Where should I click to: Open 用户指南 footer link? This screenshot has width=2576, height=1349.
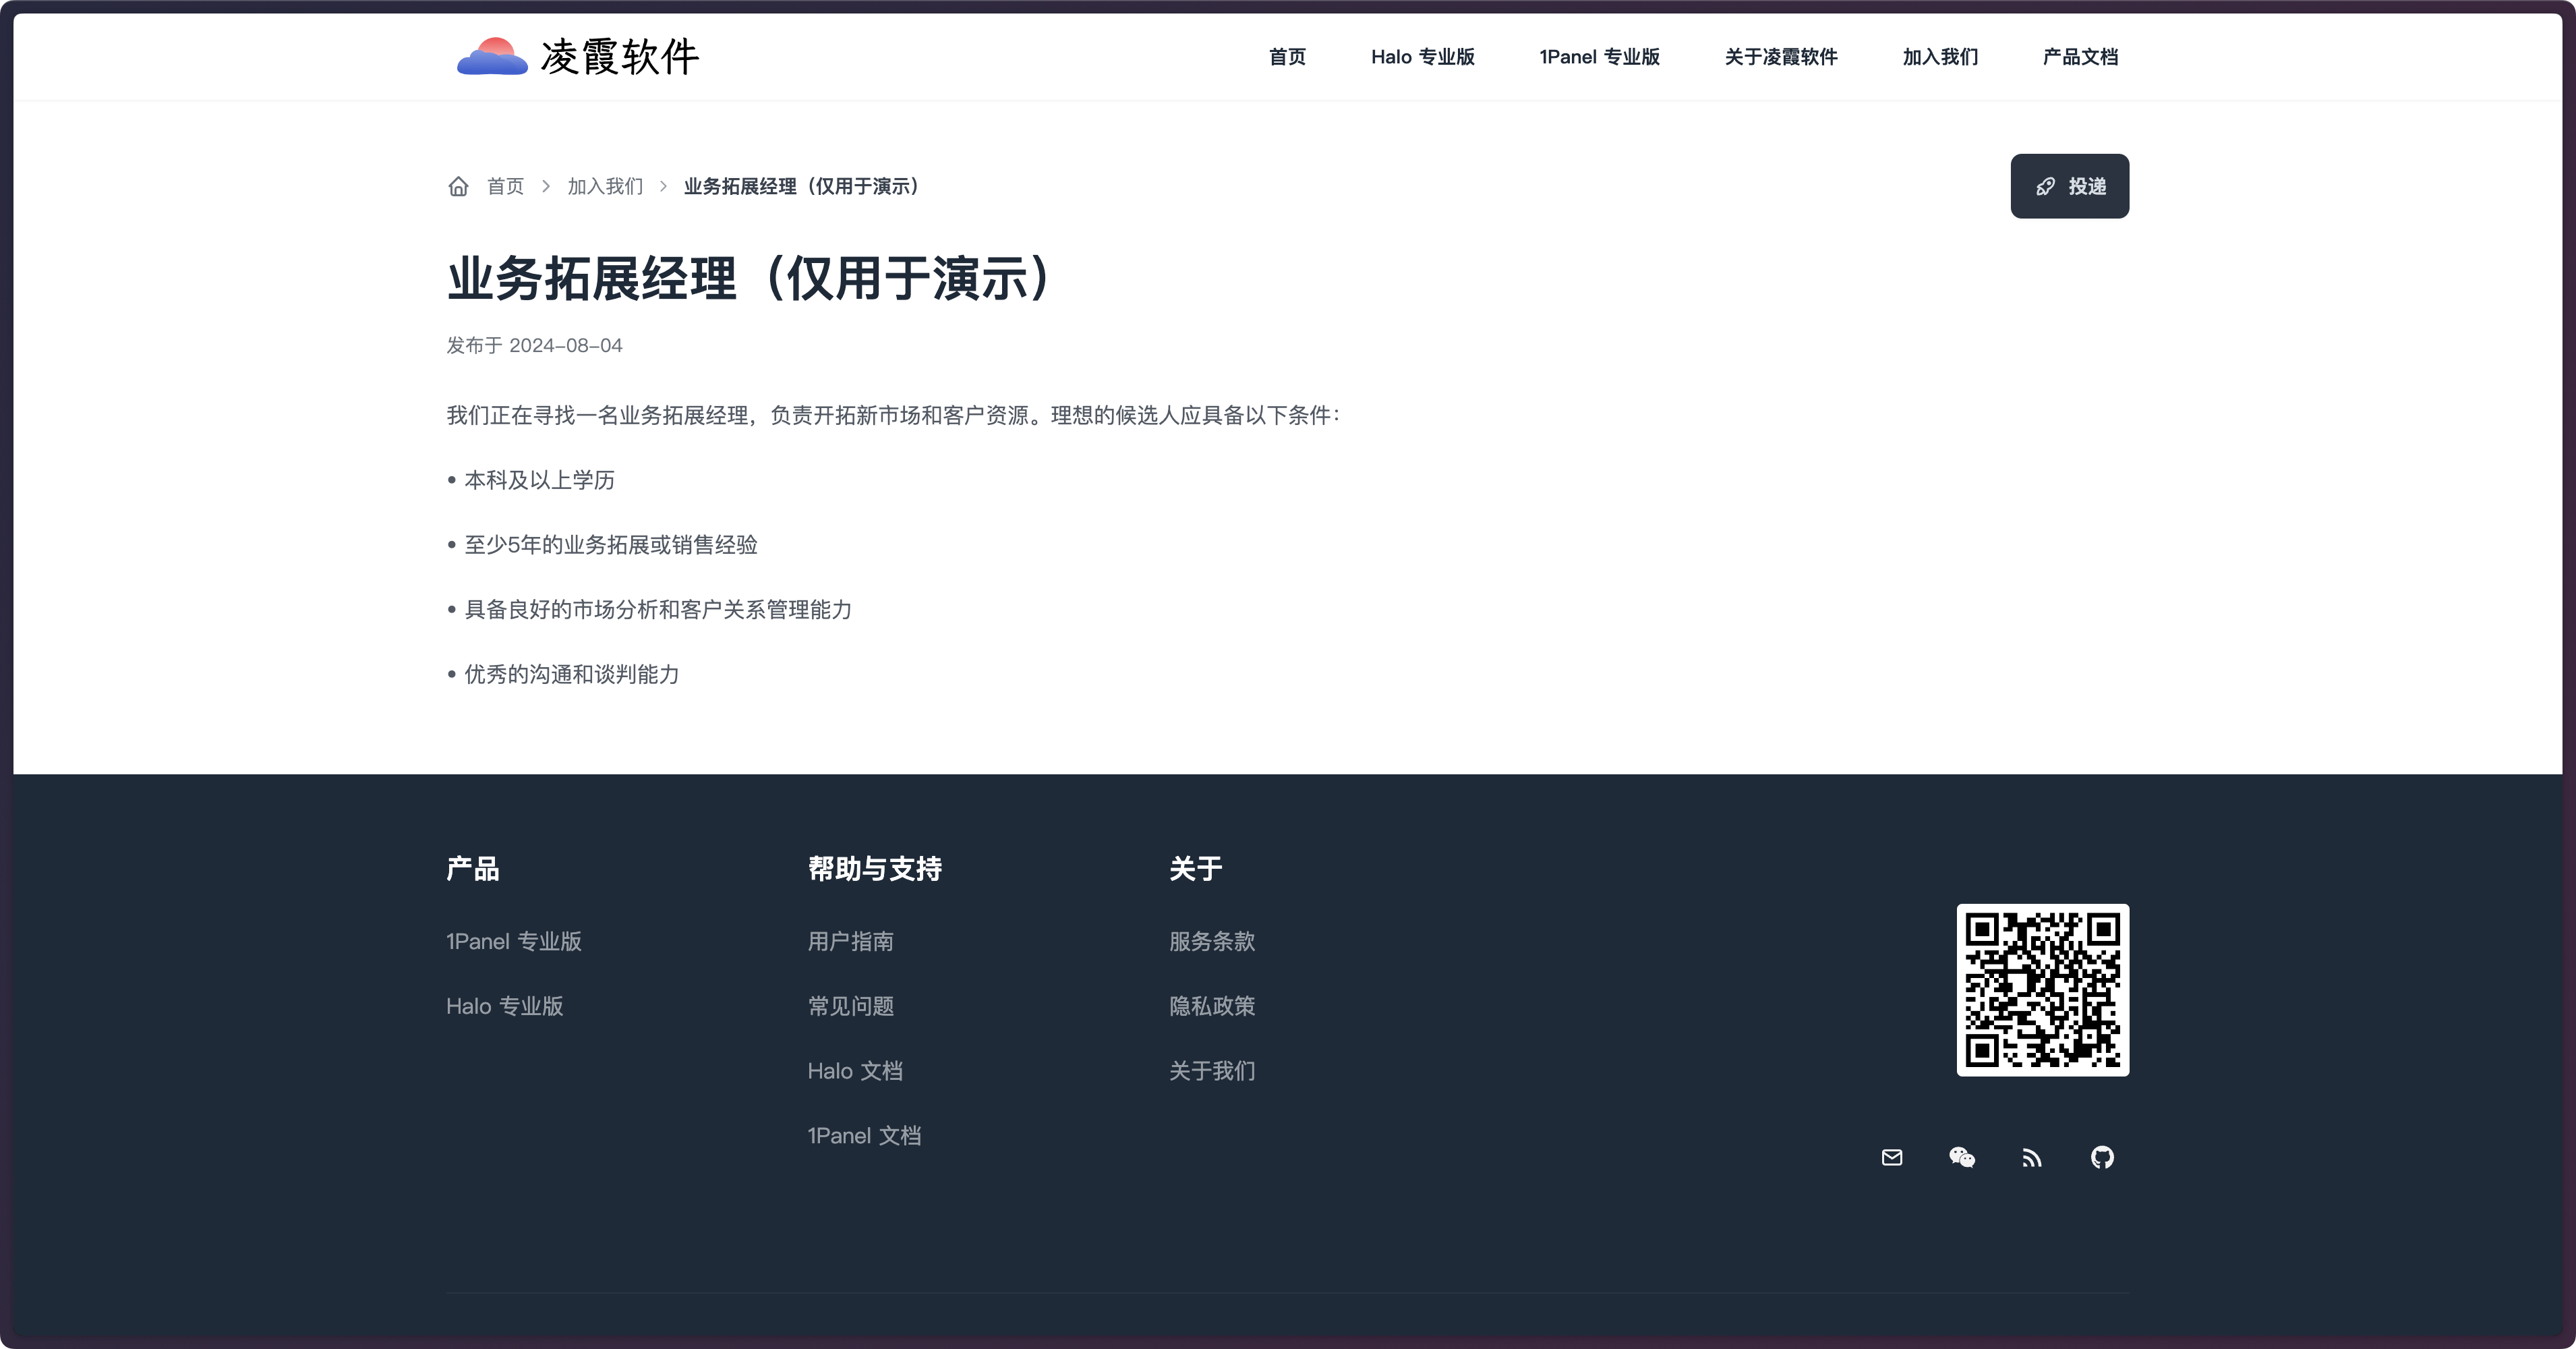click(x=850, y=941)
